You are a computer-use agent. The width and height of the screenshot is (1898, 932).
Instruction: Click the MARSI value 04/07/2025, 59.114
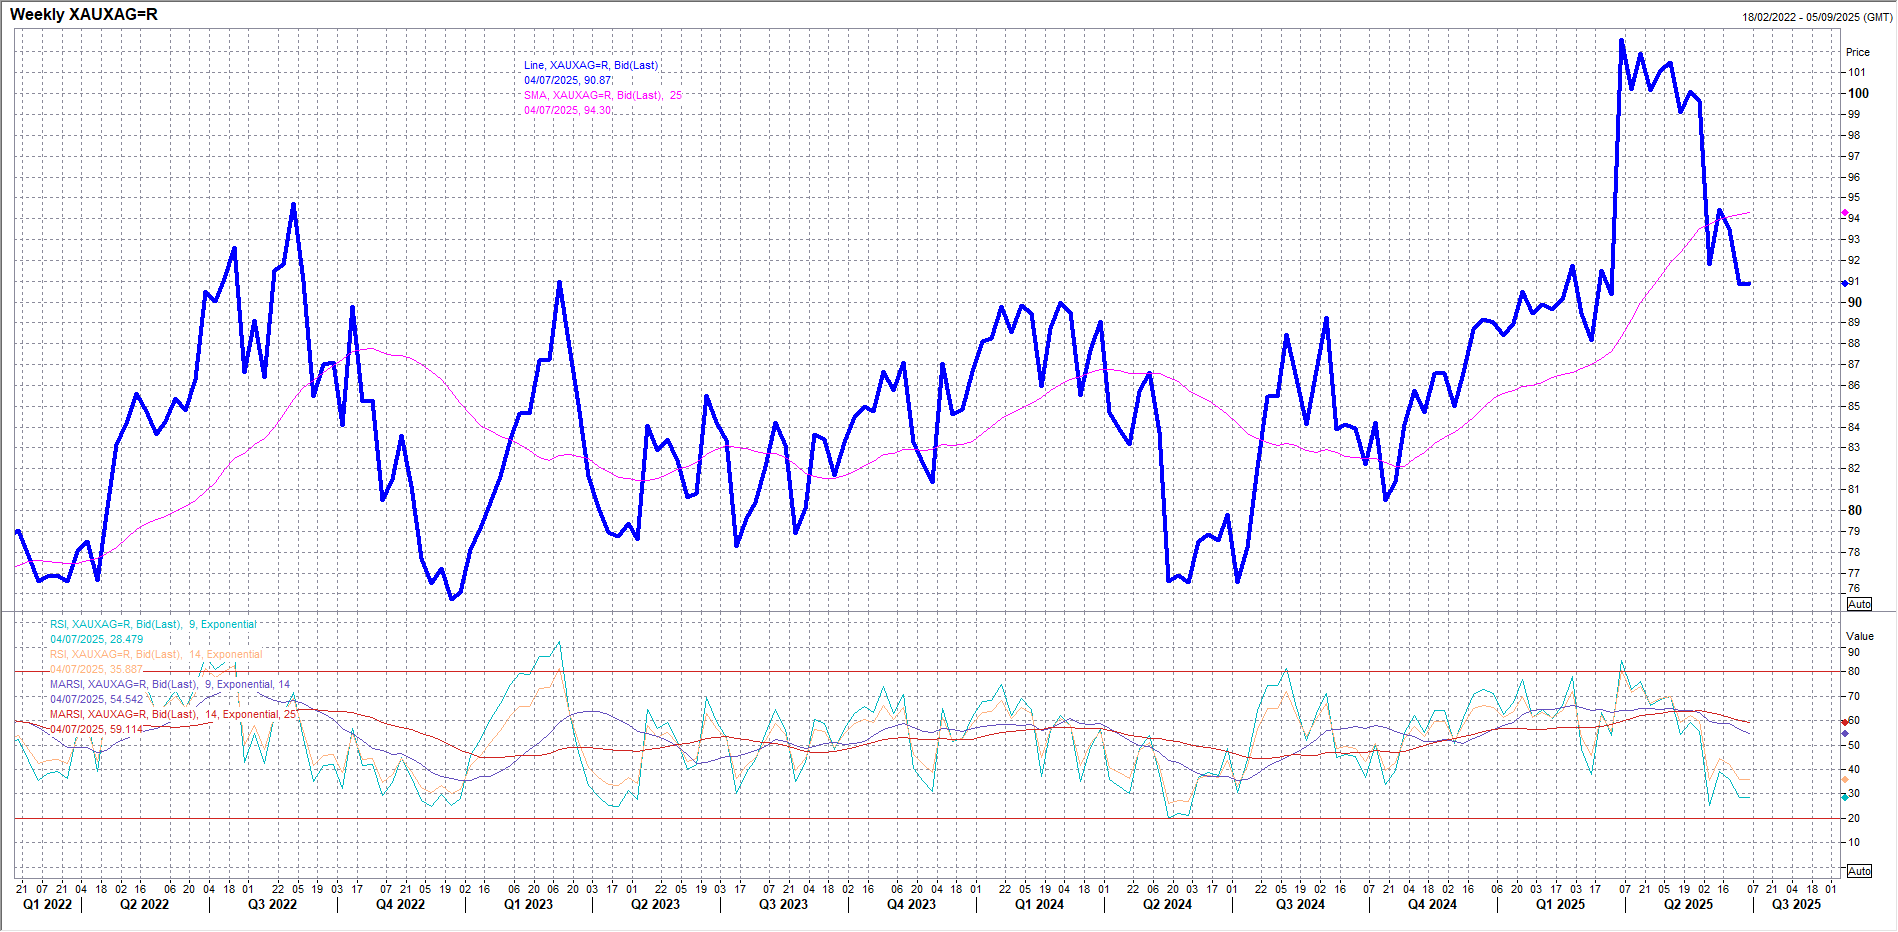point(97,729)
